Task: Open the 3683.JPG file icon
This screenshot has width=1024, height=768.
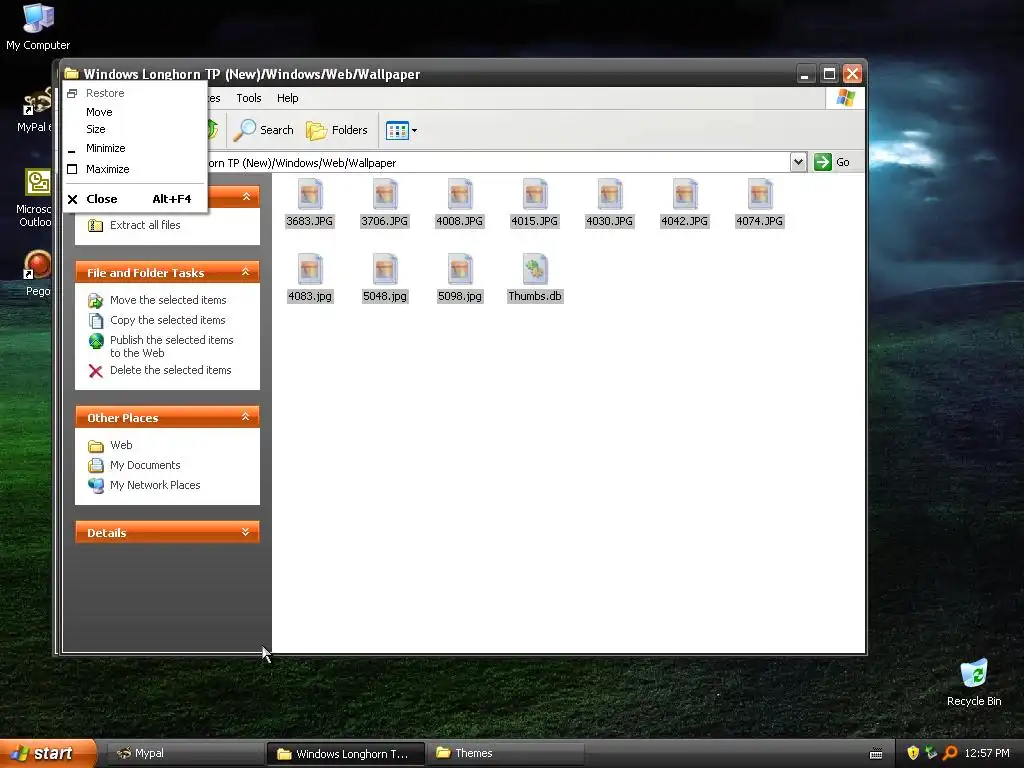Action: click(x=310, y=194)
